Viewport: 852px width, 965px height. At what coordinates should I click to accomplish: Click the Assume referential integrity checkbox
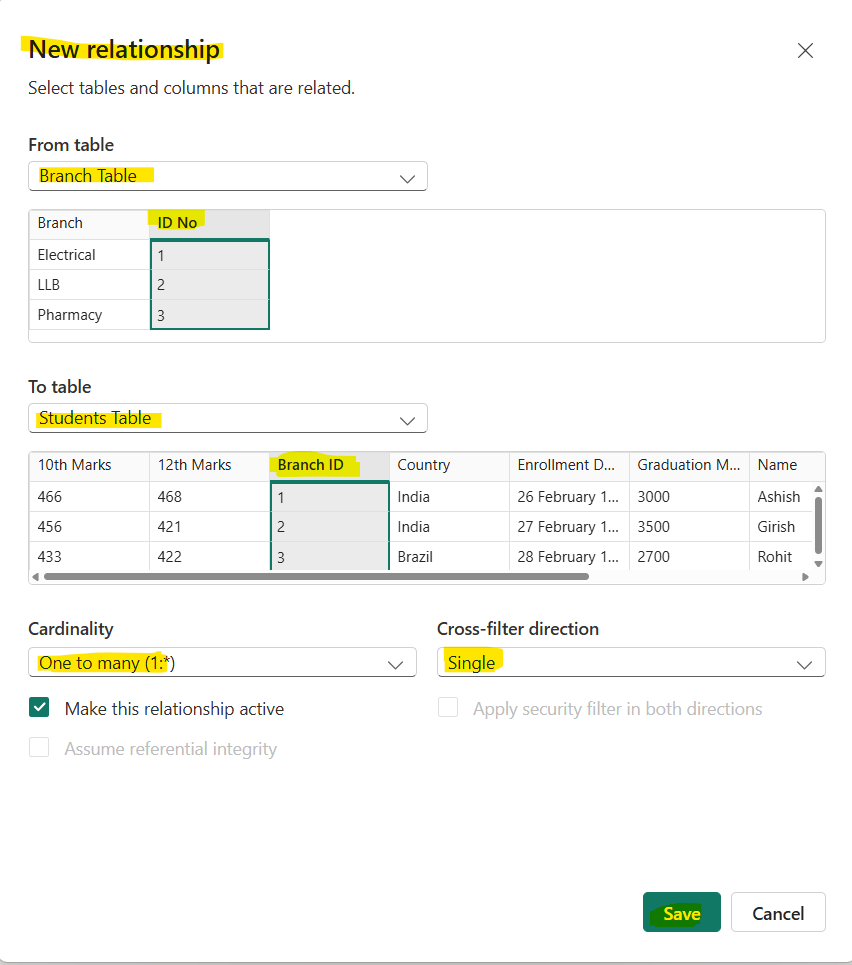[39, 747]
